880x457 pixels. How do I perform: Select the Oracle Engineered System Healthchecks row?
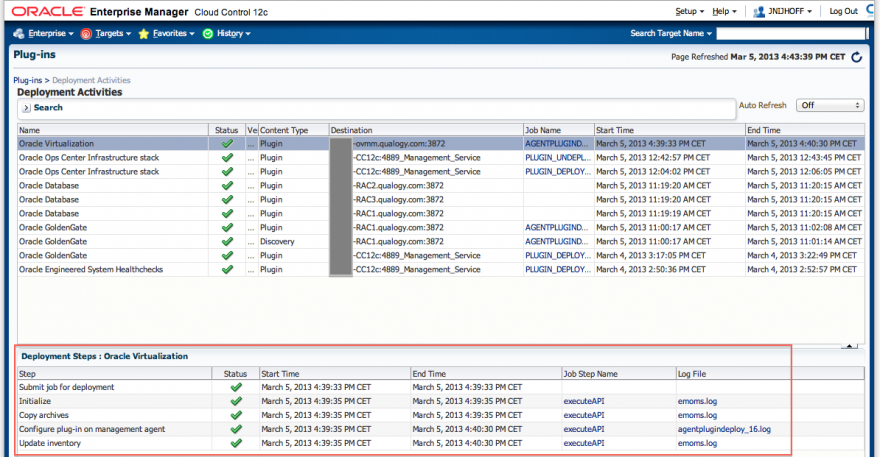(441, 269)
